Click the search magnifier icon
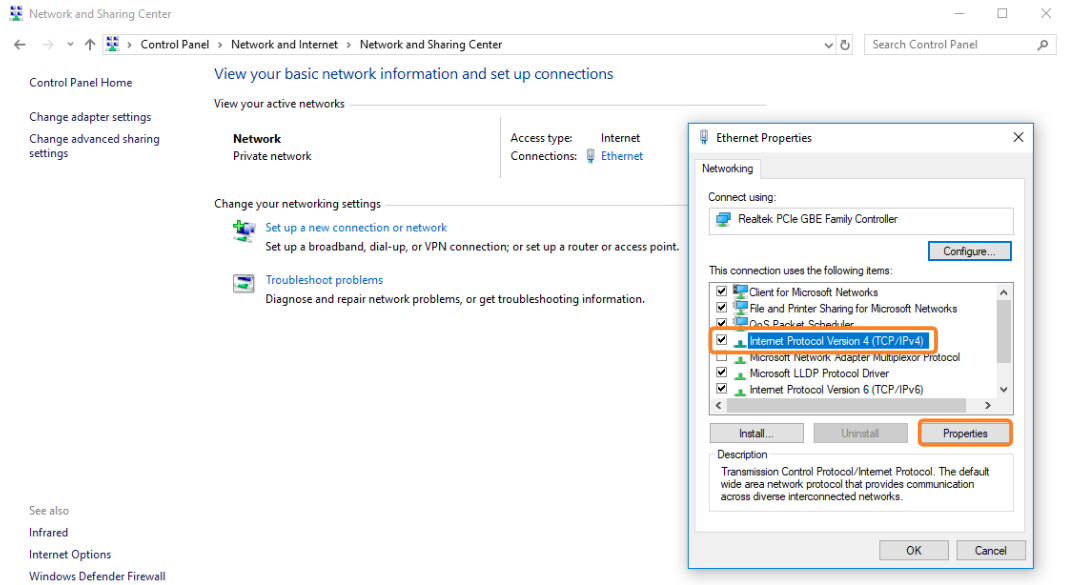Image resolution: width=1066 pixels, height=585 pixels. pos(1043,45)
